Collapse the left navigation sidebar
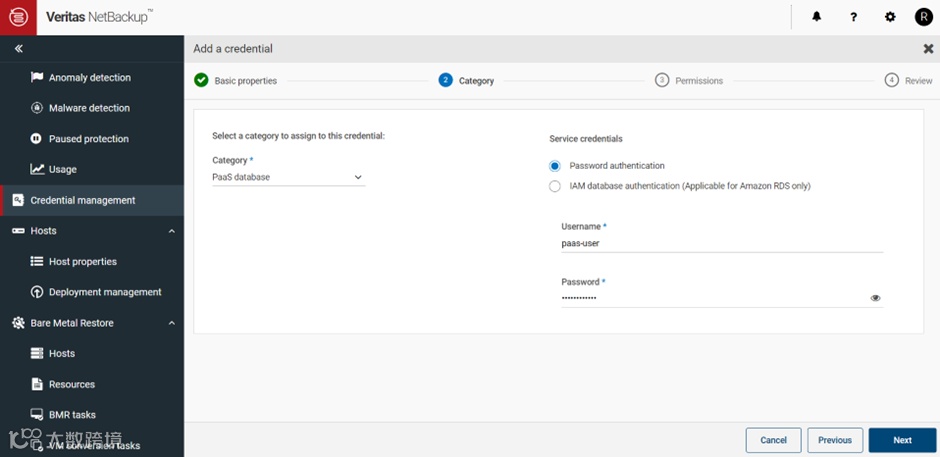940x457 pixels. coord(18,48)
